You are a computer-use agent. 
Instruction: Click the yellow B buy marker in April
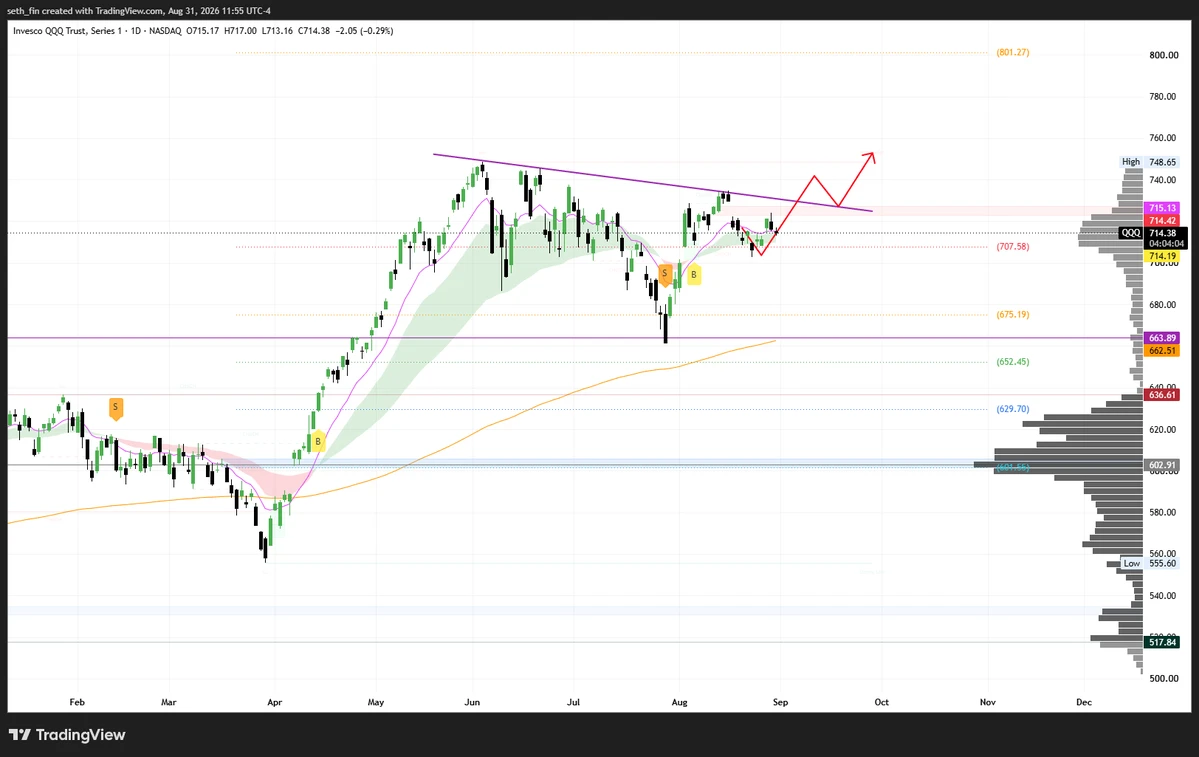pos(317,441)
